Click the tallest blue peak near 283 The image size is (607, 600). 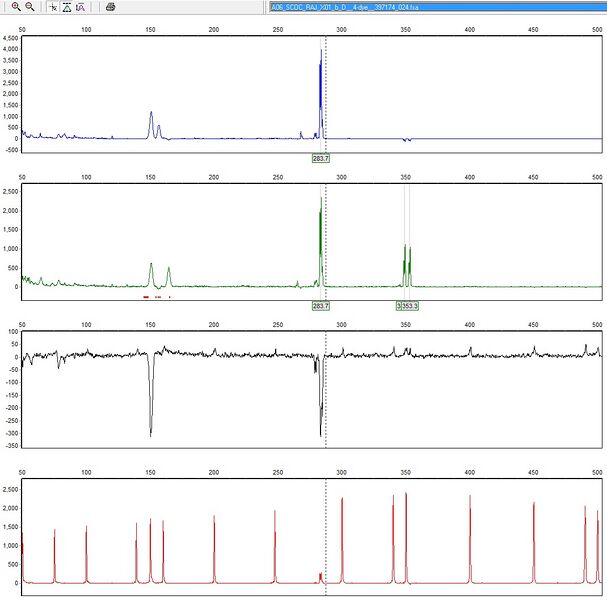pyautogui.click(x=321, y=70)
